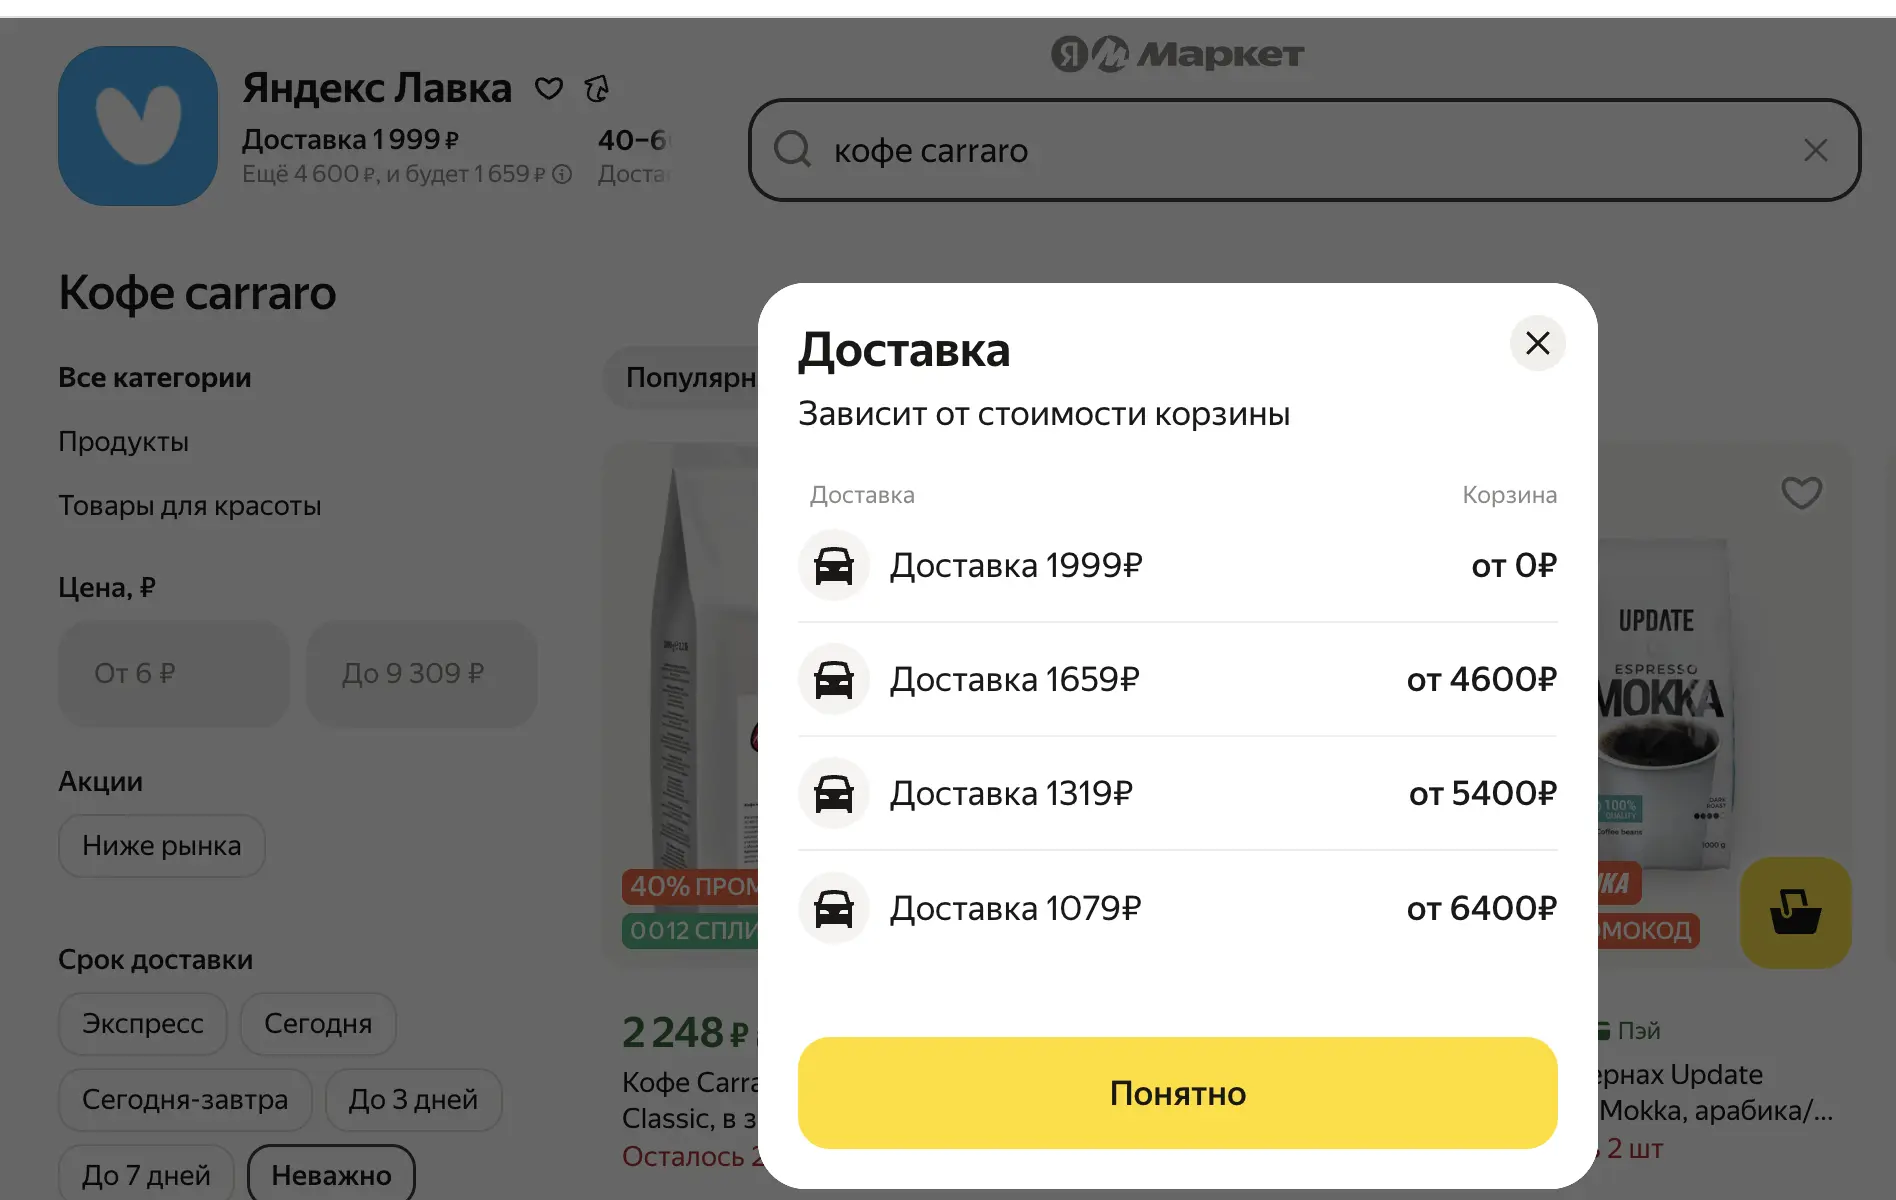Screen dimensions: 1896x1200
Task: Select the Экспресс delivery filter
Action: (x=142, y=1024)
